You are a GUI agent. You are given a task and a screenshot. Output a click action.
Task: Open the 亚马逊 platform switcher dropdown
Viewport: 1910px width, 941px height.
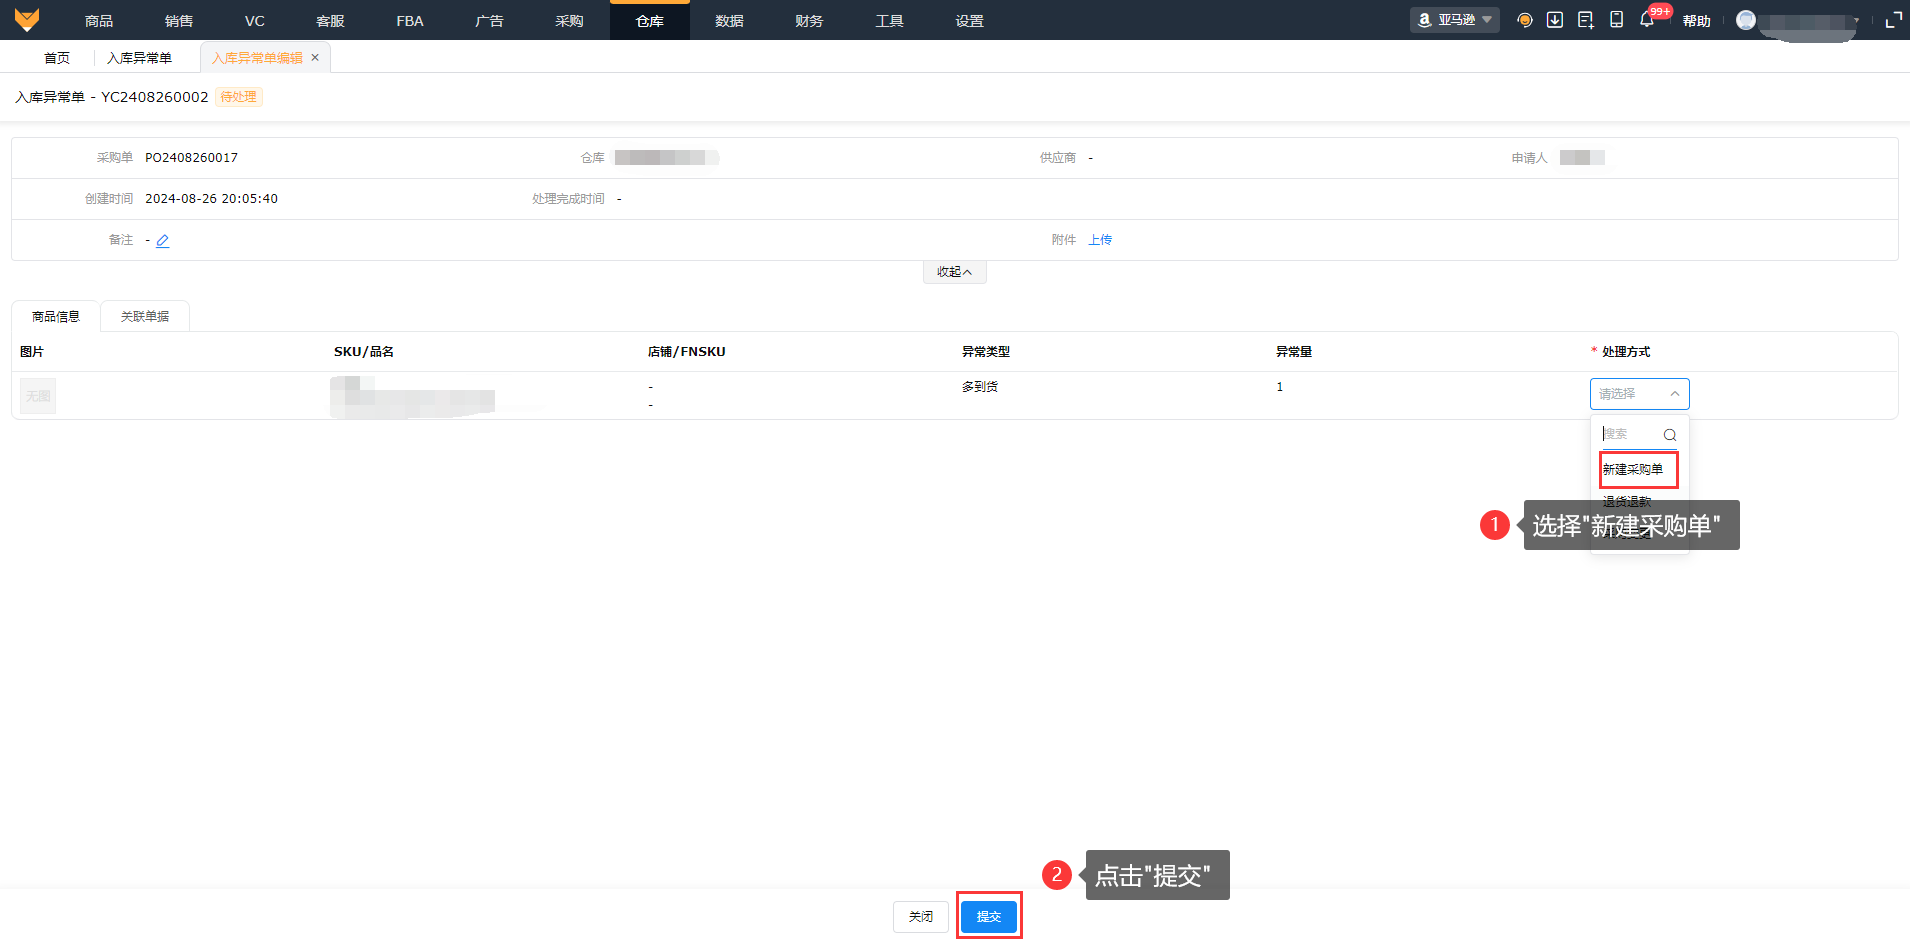1455,20
